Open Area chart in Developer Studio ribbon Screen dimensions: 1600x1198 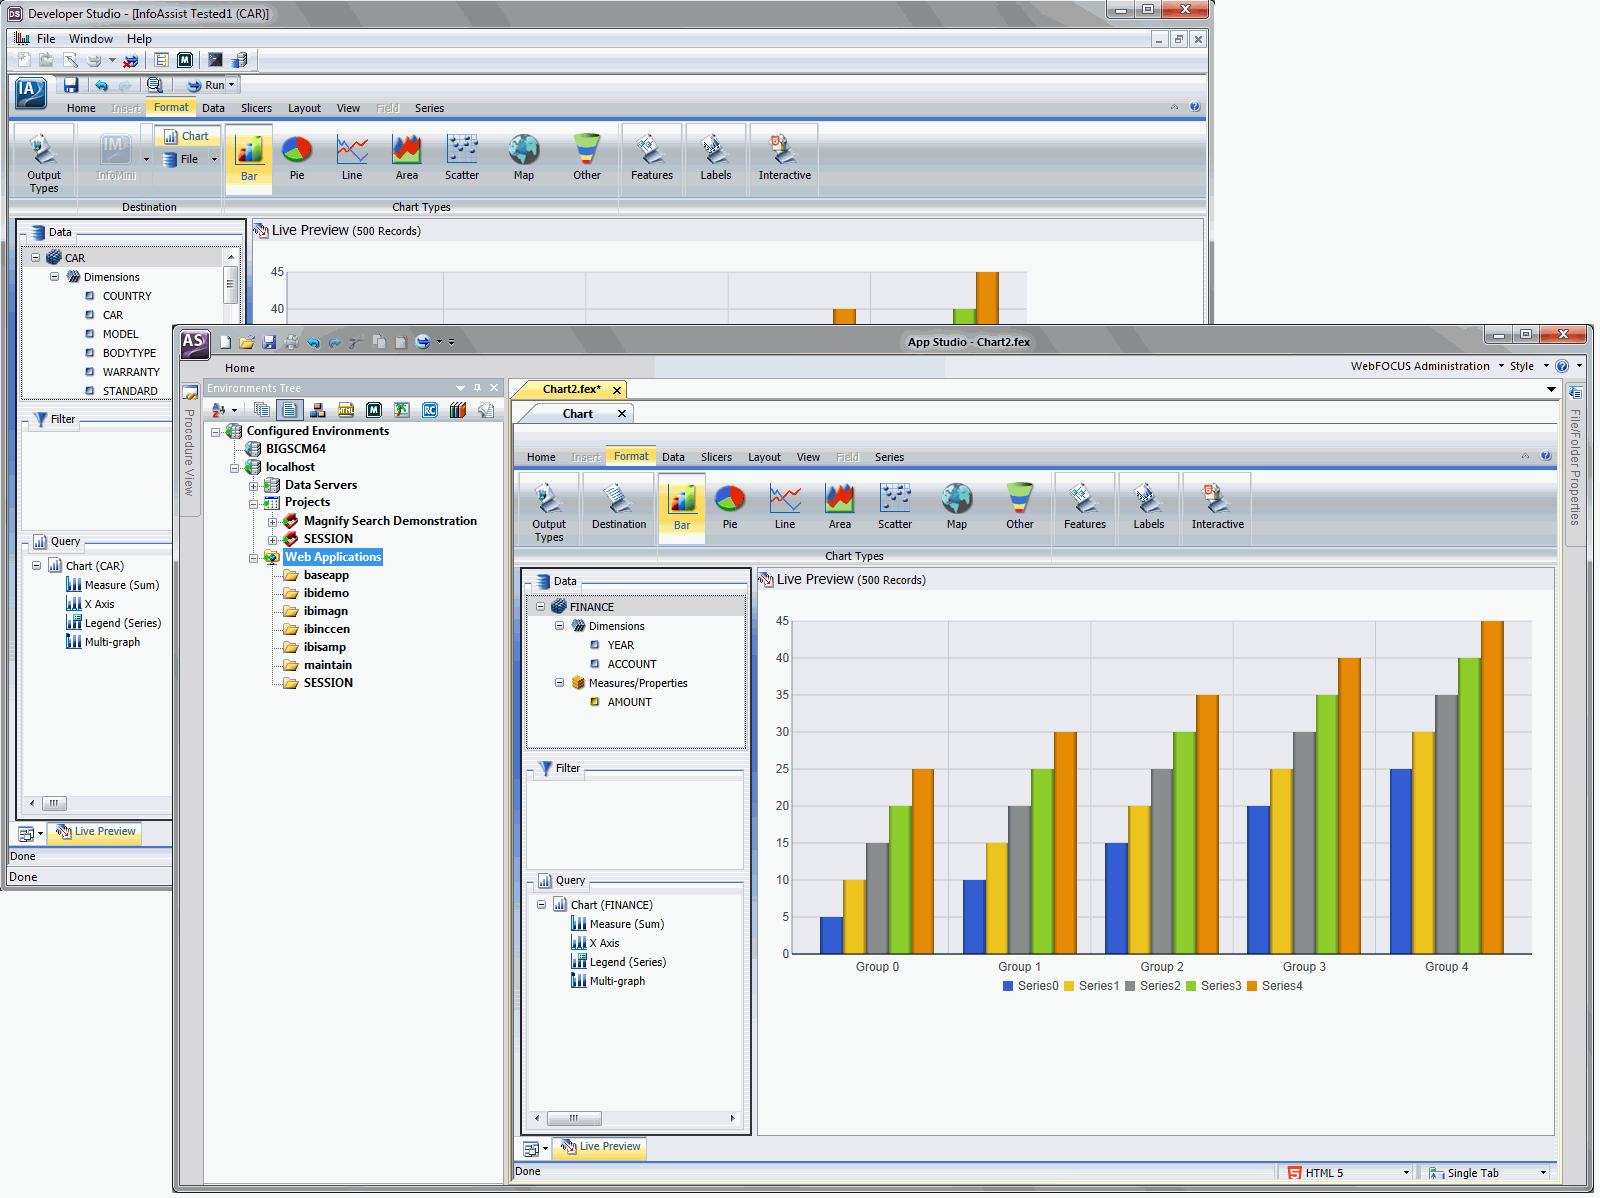tap(407, 159)
